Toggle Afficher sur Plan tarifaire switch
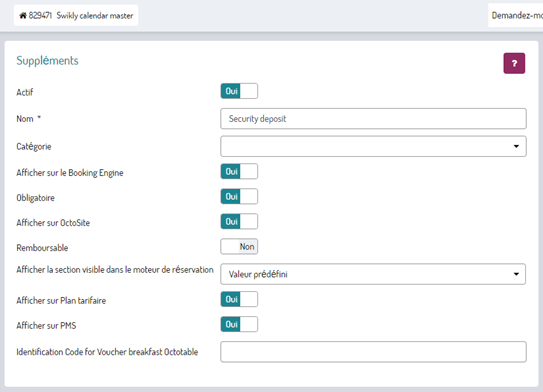 click(239, 299)
